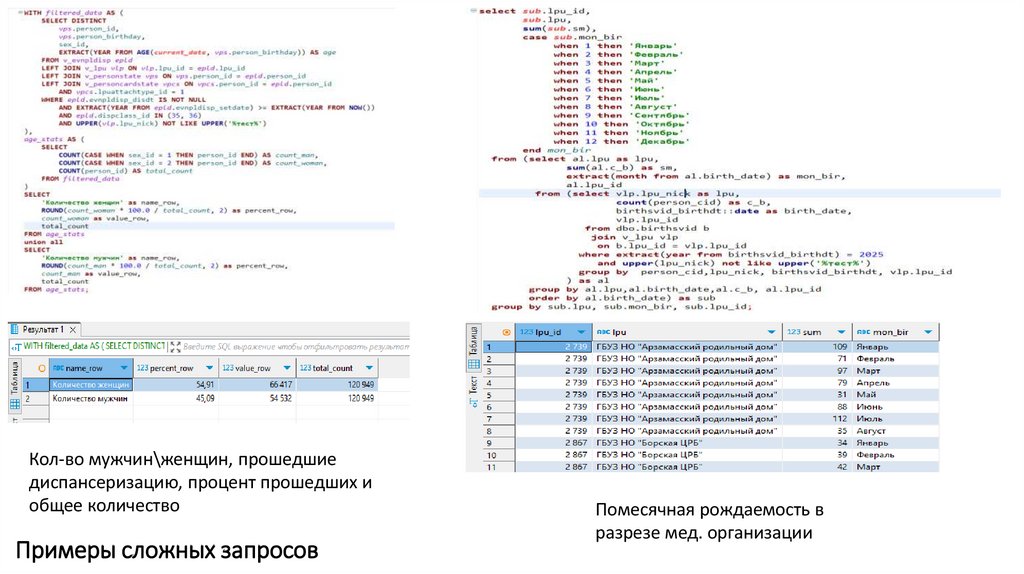Select cell 'Количество женщин'

click(x=91, y=385)
